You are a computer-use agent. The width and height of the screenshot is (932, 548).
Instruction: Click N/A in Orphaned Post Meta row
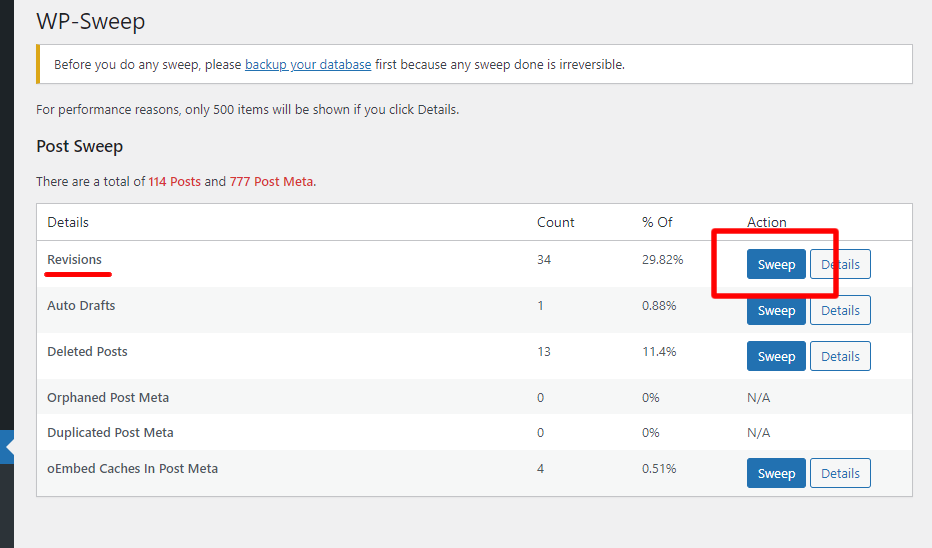[x=758, y=398]
